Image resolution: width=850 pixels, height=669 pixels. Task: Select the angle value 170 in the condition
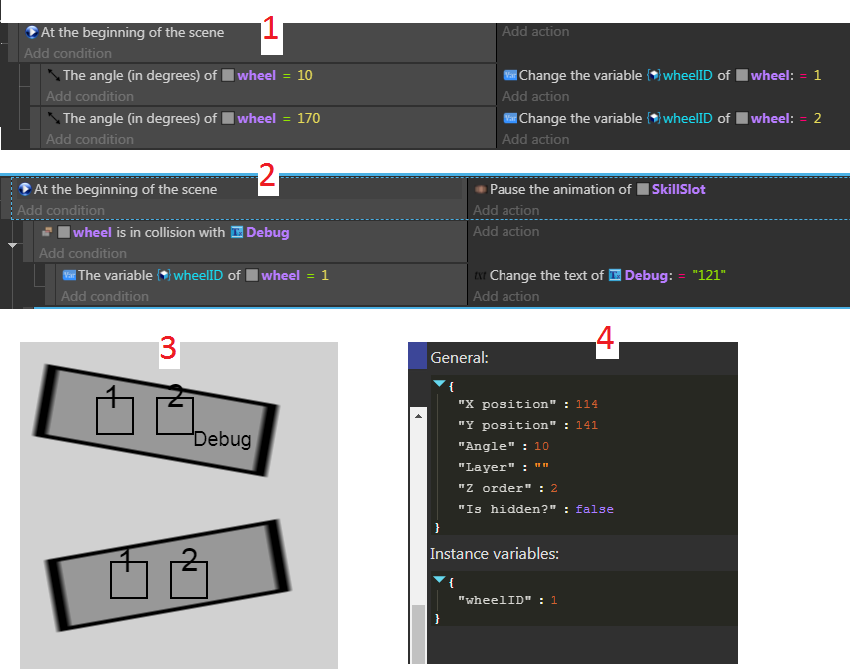(308, 118)
